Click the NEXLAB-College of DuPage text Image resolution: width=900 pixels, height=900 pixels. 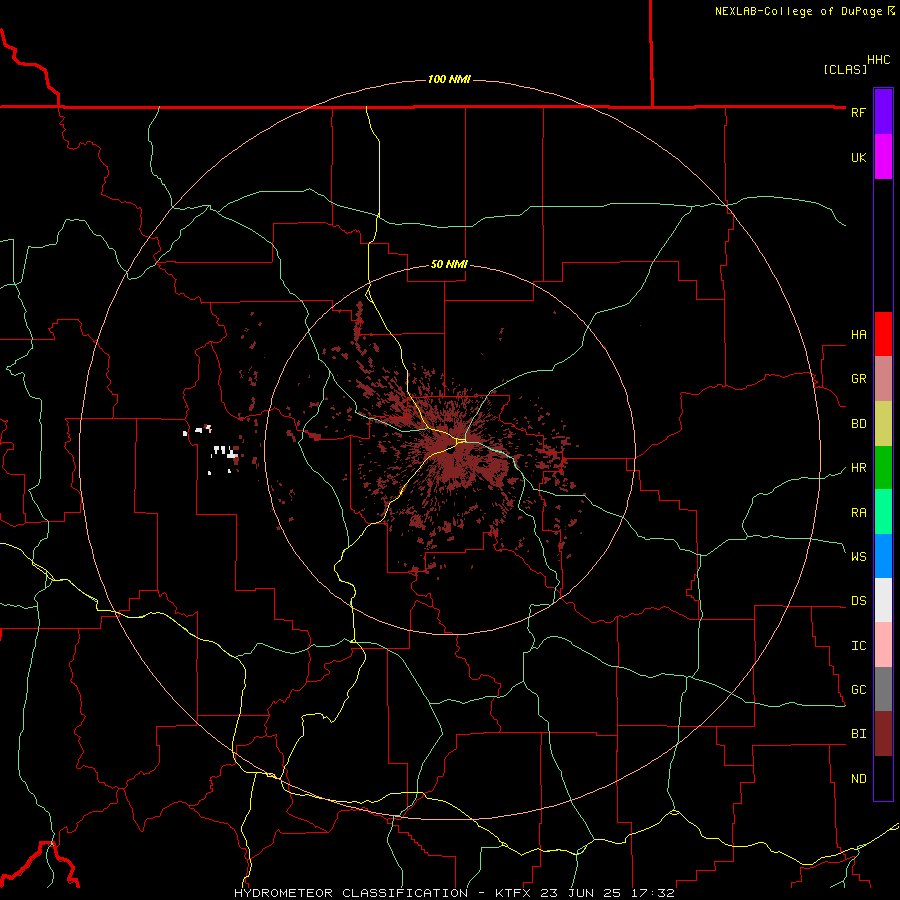pos(798,11)
